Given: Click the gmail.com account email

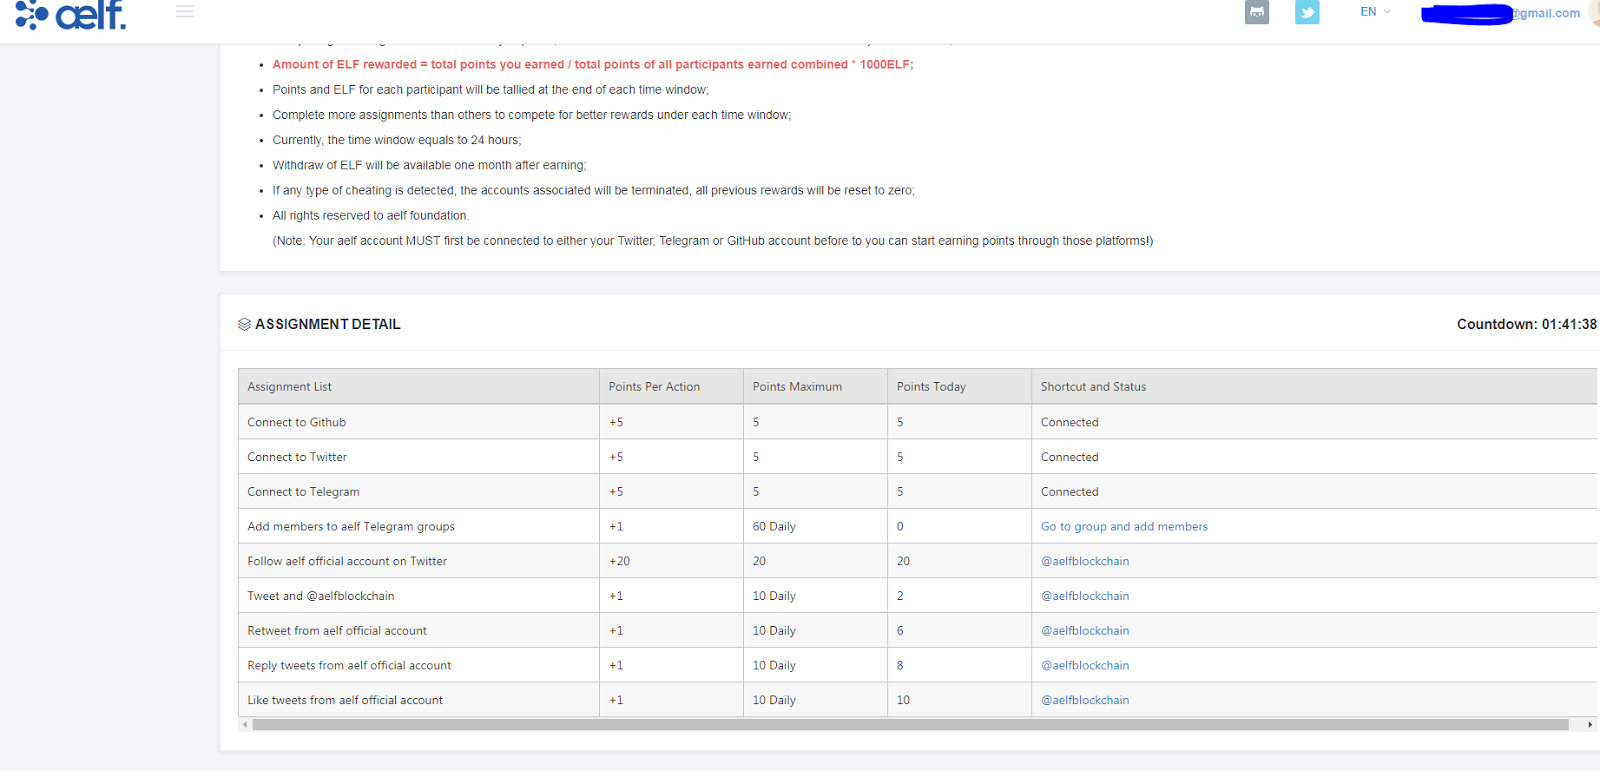Looking at the screenshot, I should click(1501, 13).
